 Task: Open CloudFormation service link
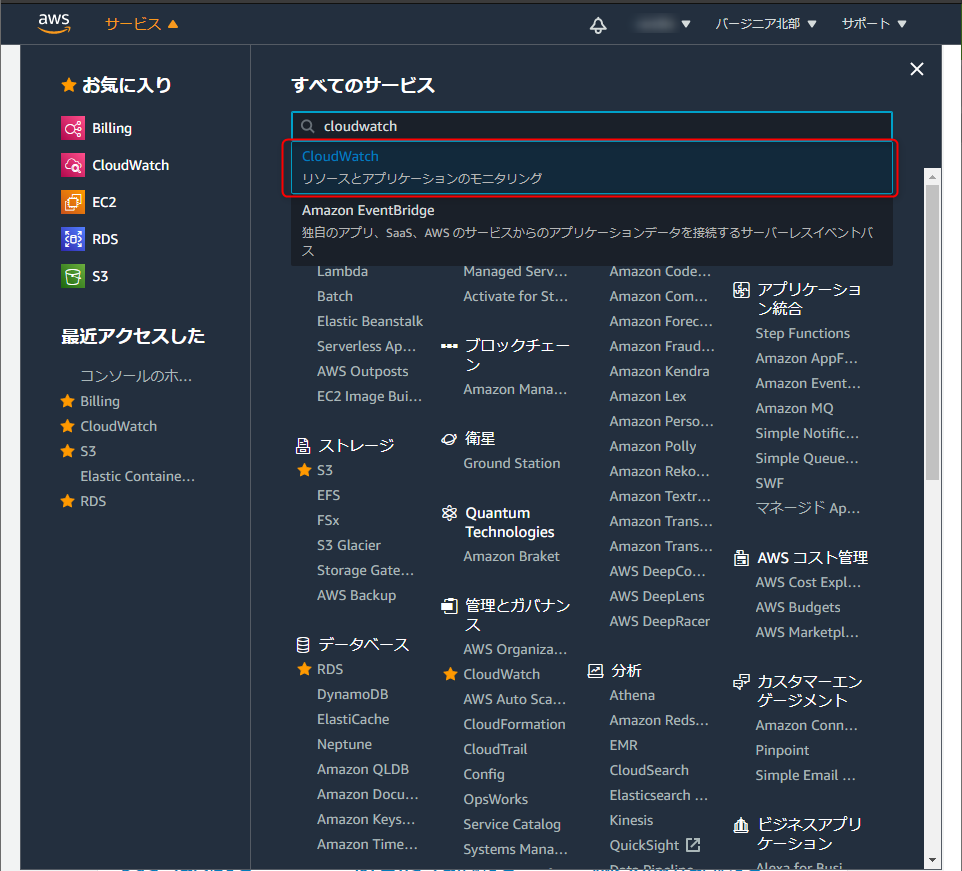coord(514,724)
